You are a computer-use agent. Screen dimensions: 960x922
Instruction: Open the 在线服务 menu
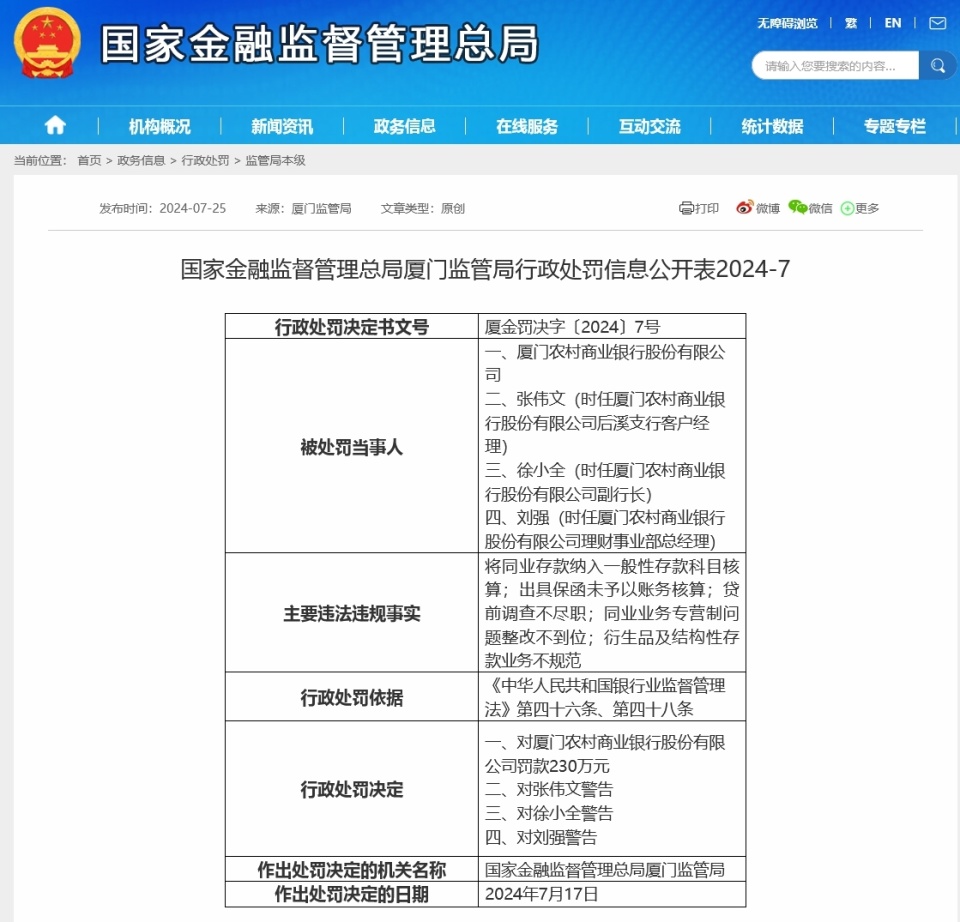[527, 126]
